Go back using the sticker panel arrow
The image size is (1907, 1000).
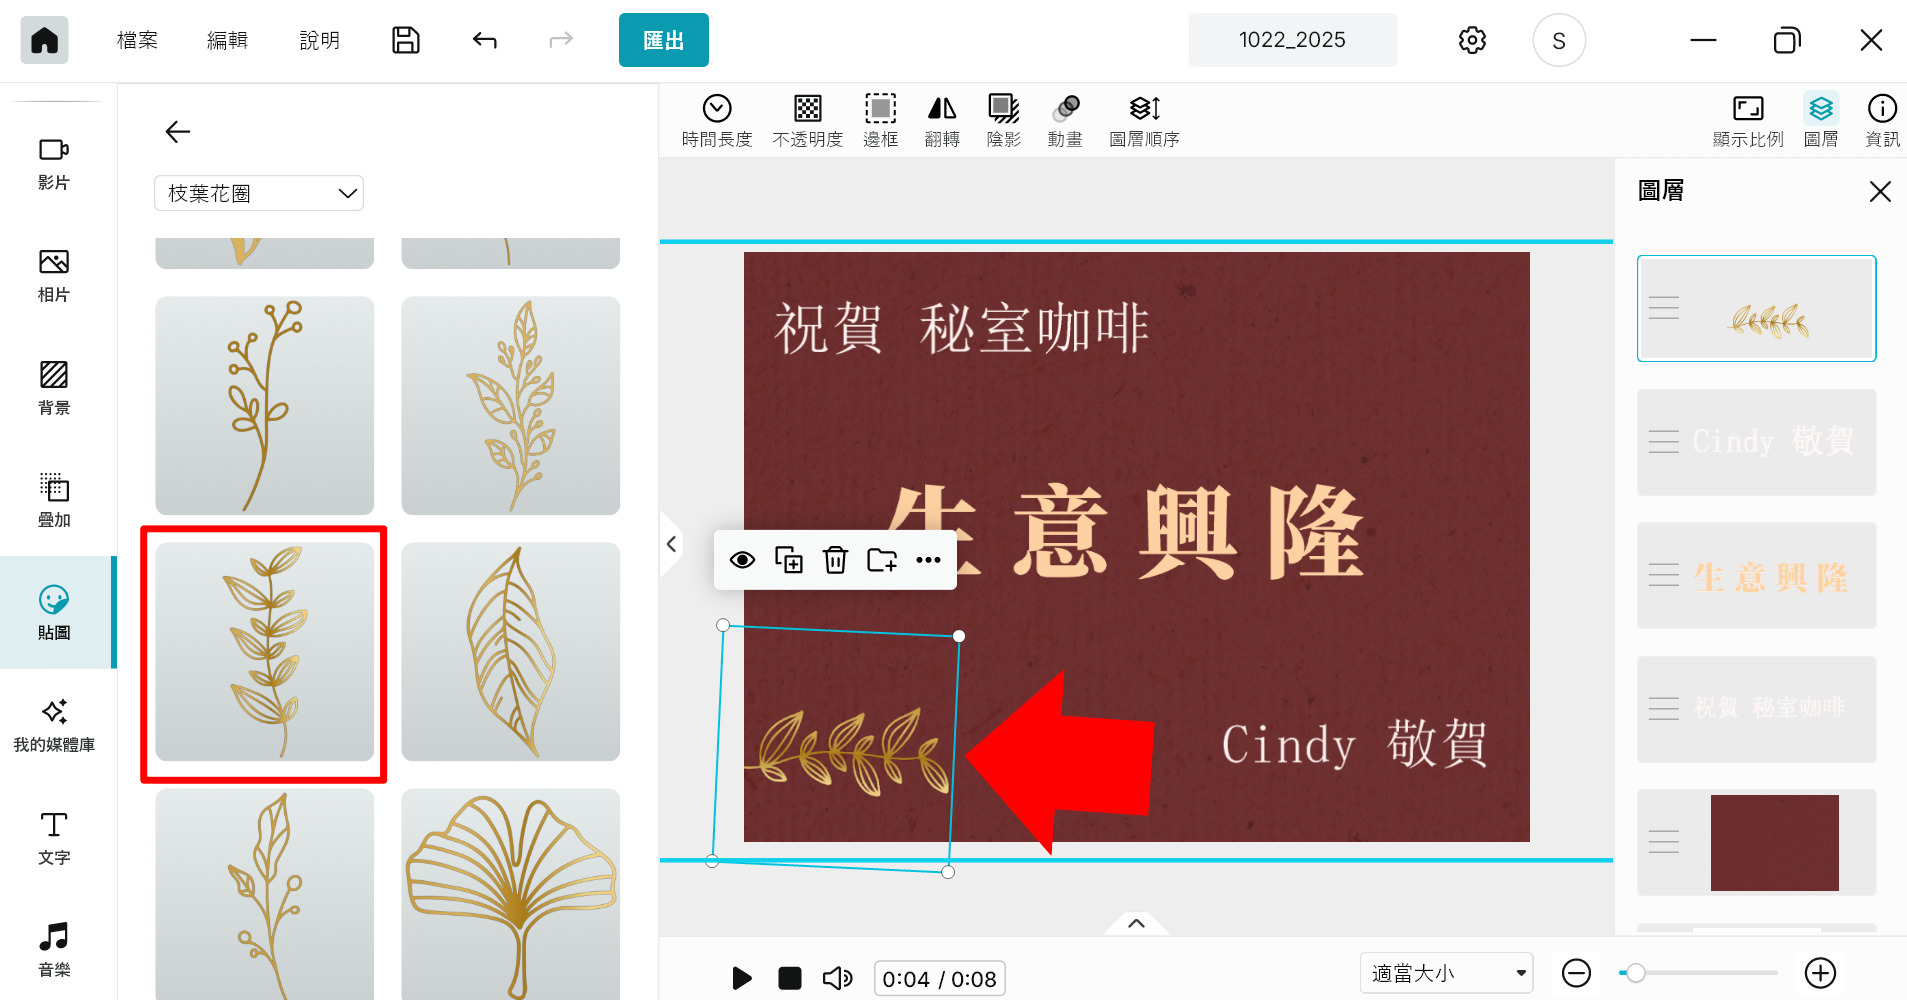tap(178, 132)
